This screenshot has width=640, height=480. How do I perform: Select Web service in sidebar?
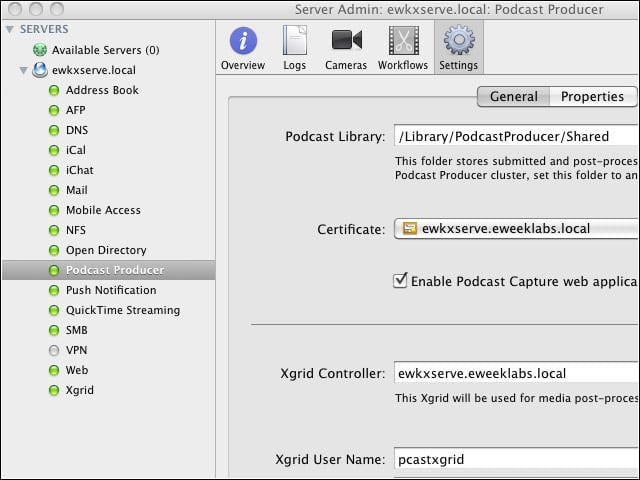[77, 370]
